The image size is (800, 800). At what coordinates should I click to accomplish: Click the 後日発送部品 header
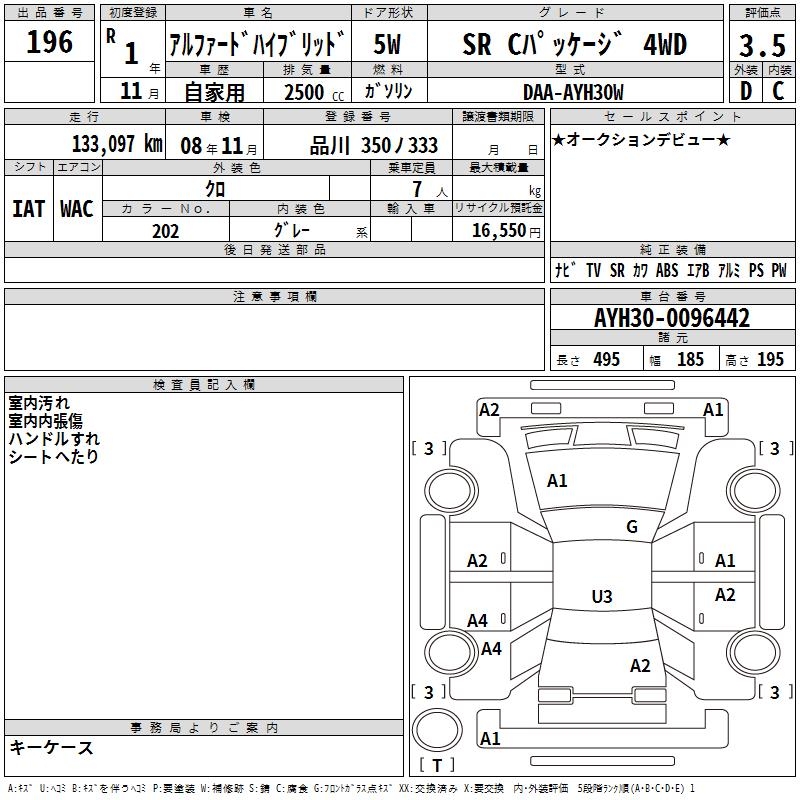[x=274, y=249]
